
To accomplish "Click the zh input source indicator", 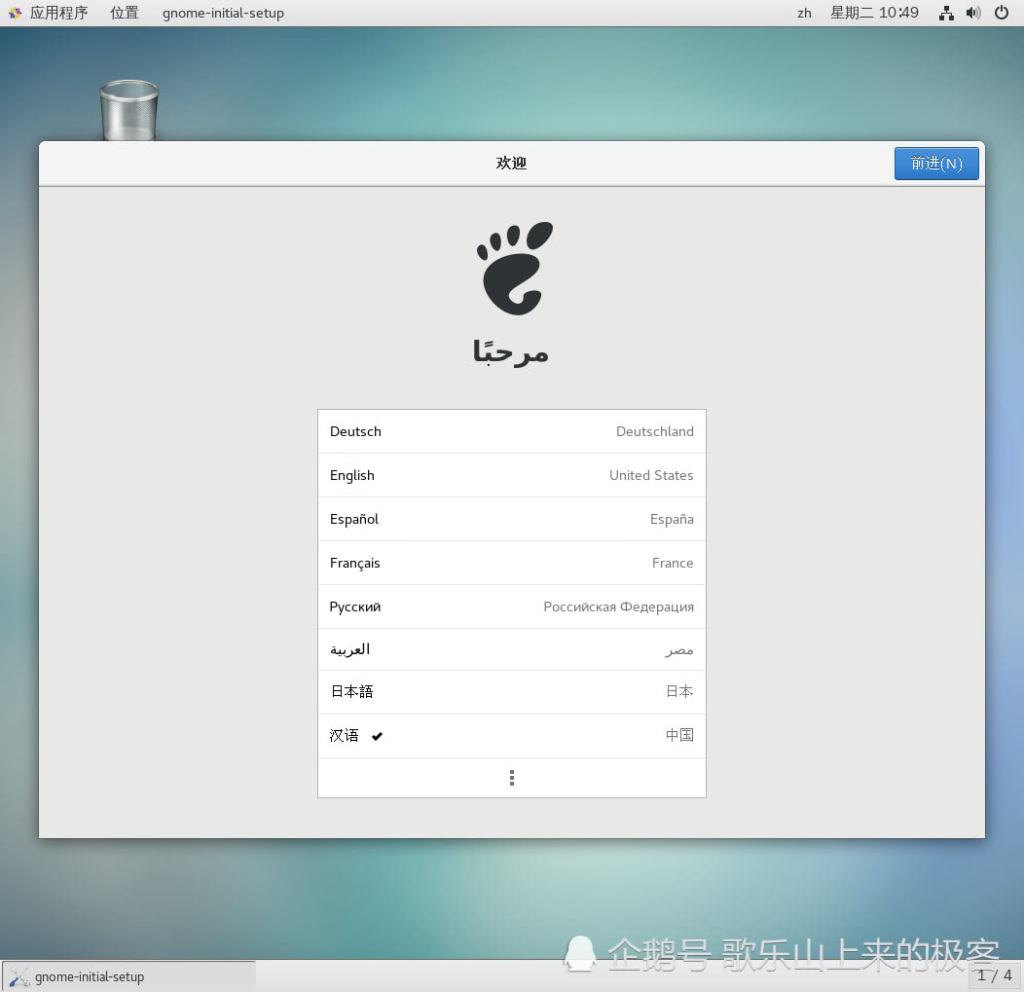I will [804, 13].
